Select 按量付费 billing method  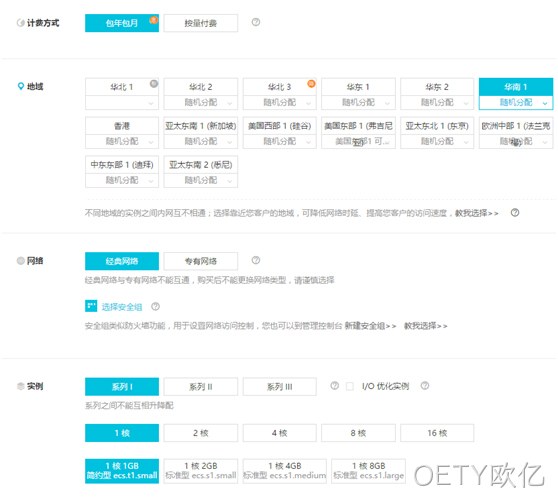[x=201, y=23]
